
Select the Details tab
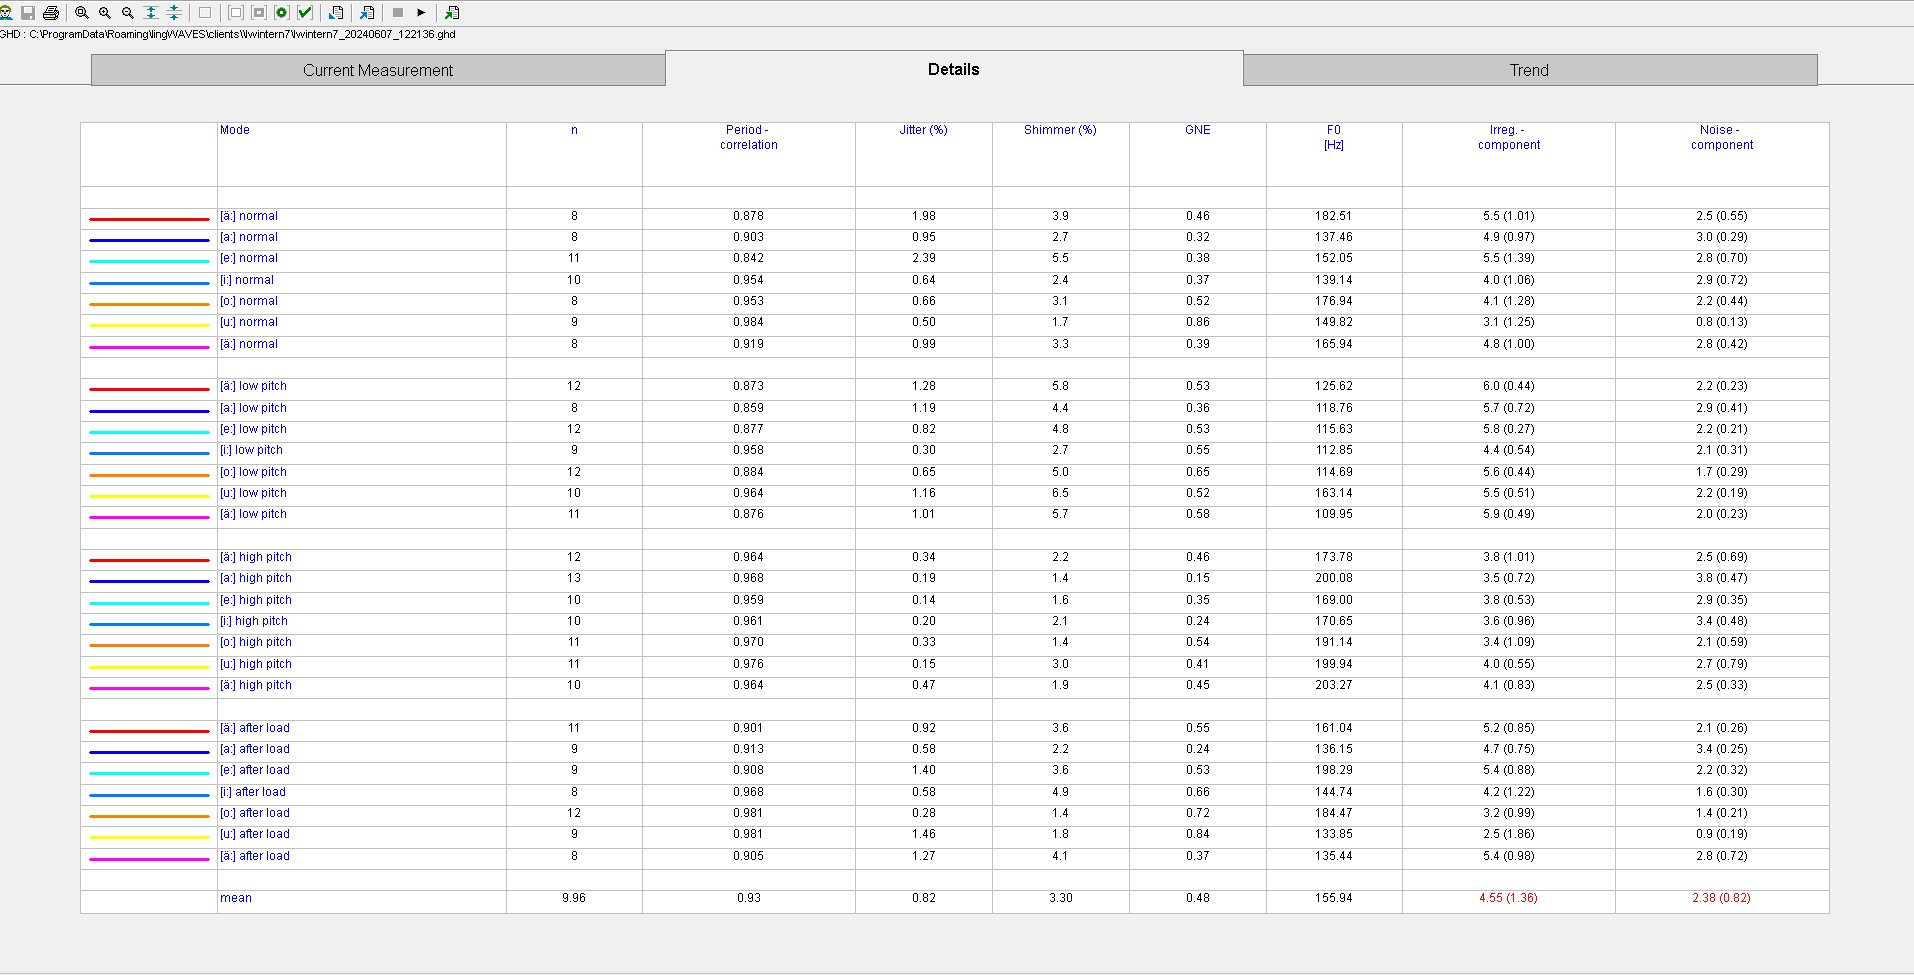click(954, 69)
